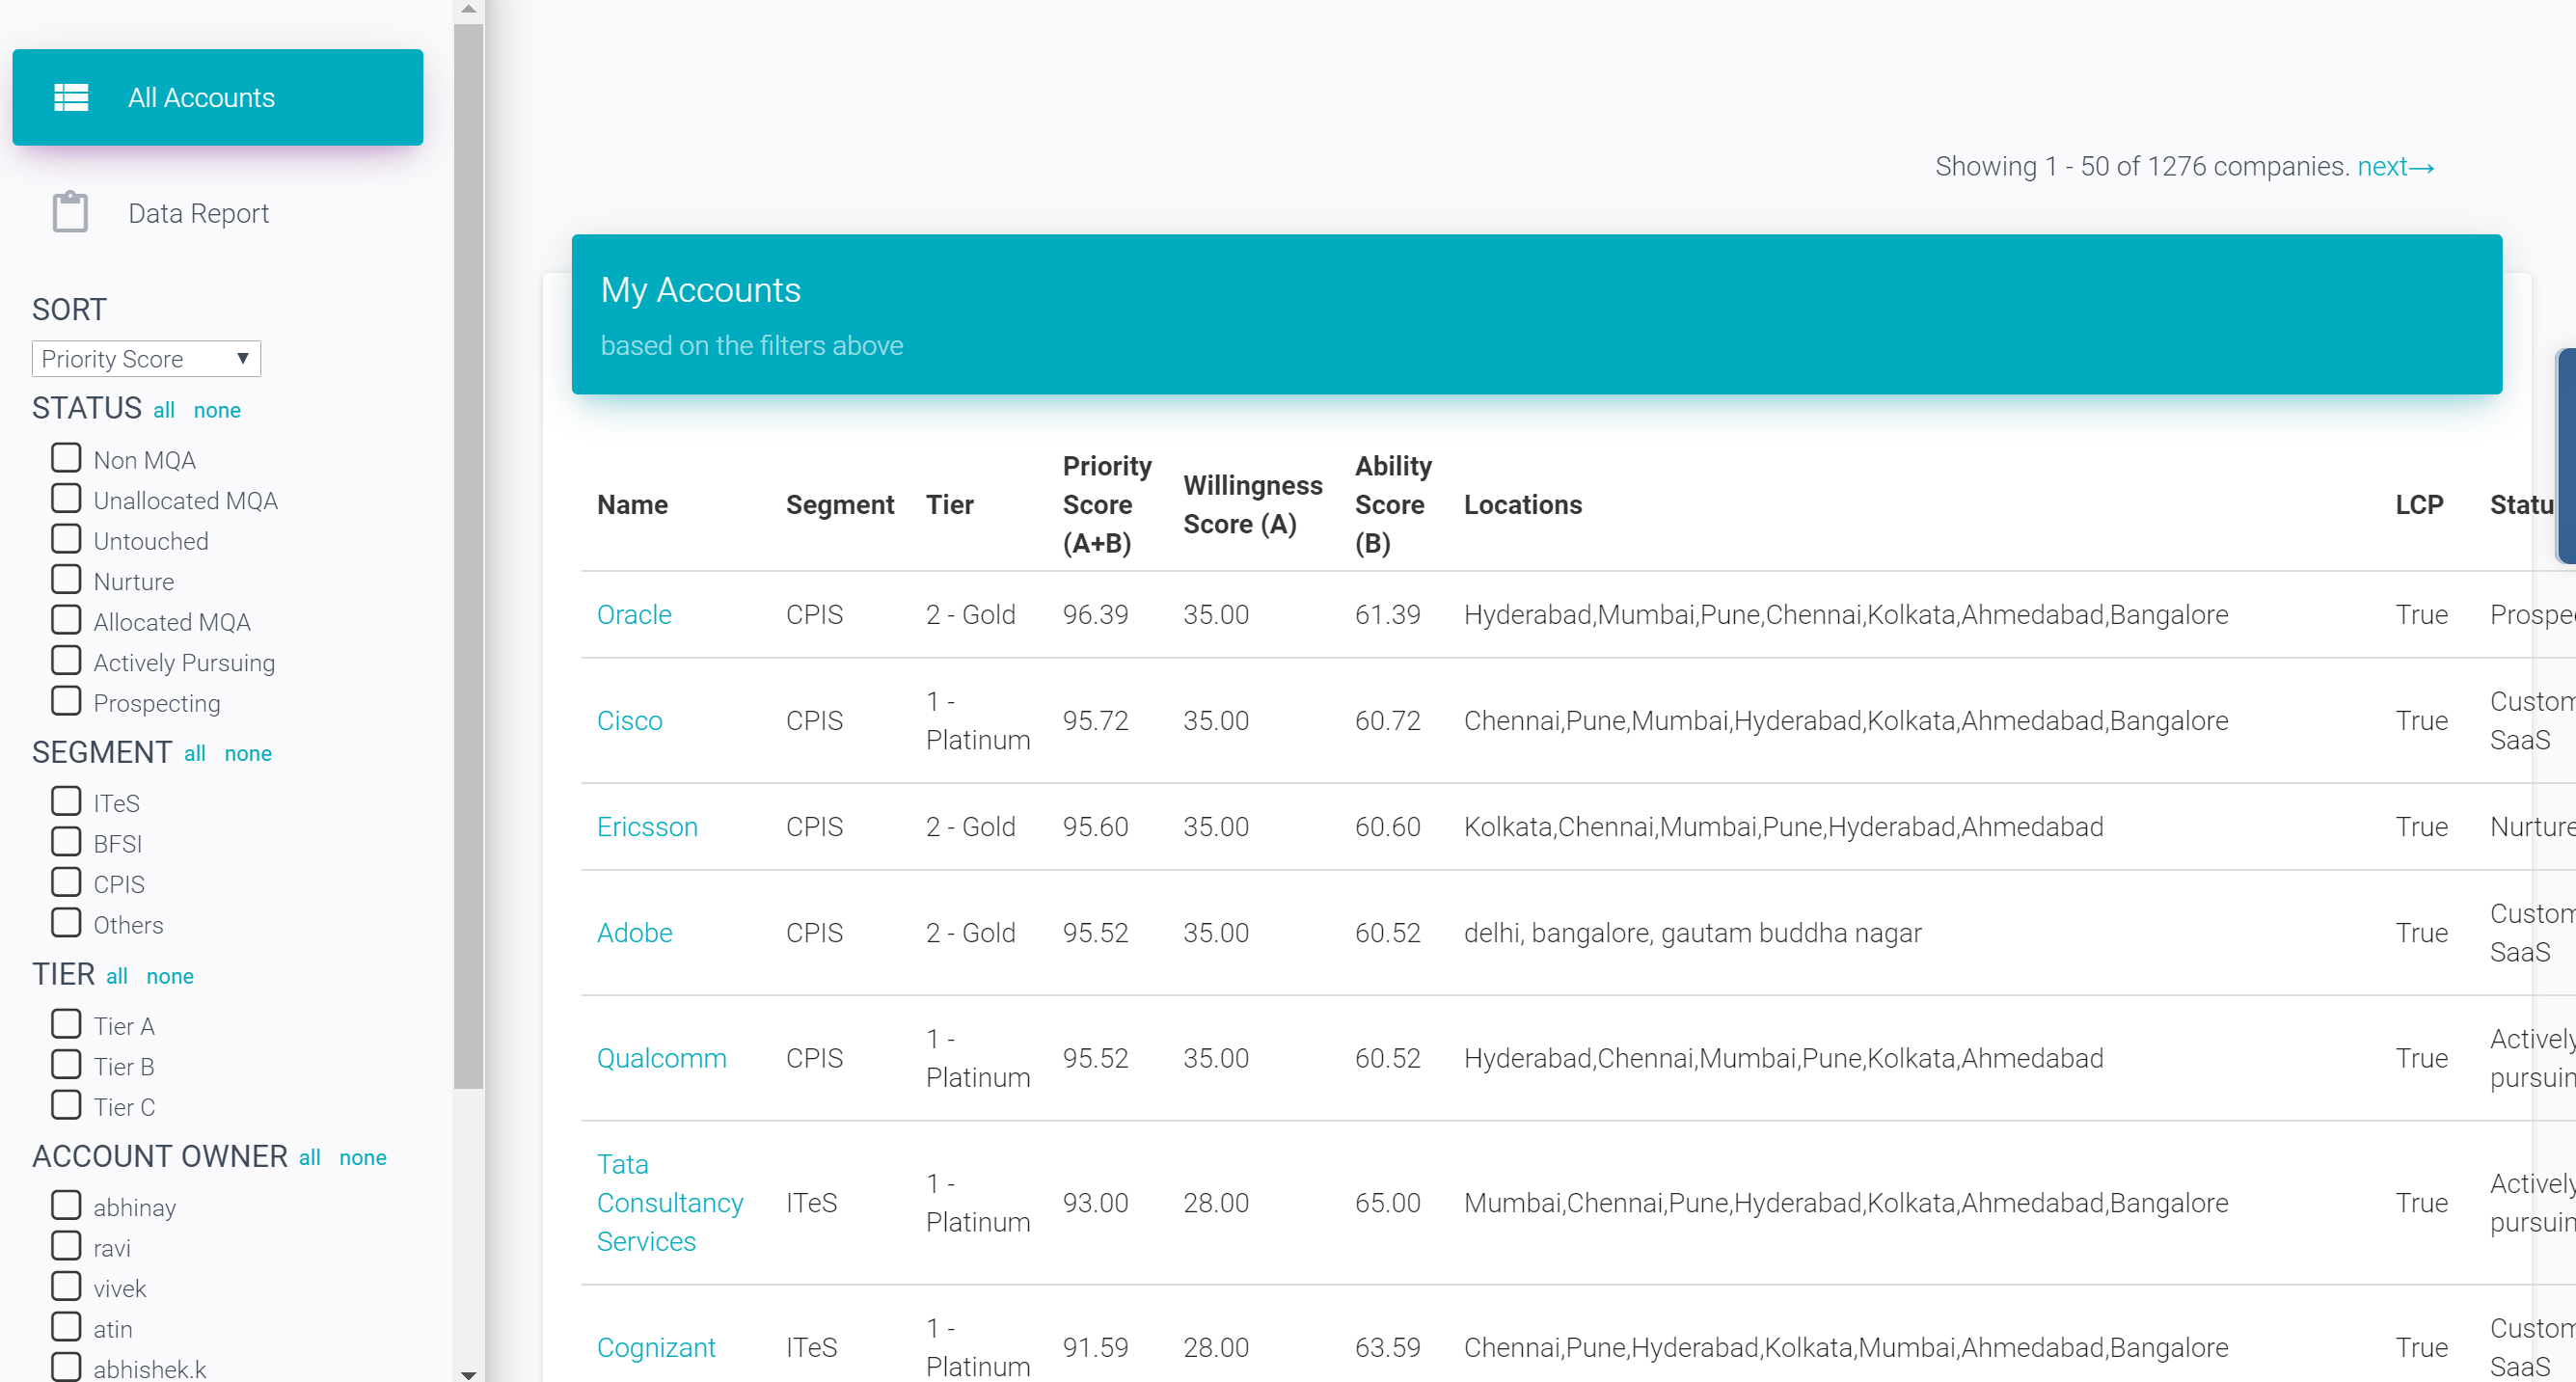Click Tata's willingness score 28.00
This screenshot has width=2576, height=1382.
click(x=1215, y=1202)
